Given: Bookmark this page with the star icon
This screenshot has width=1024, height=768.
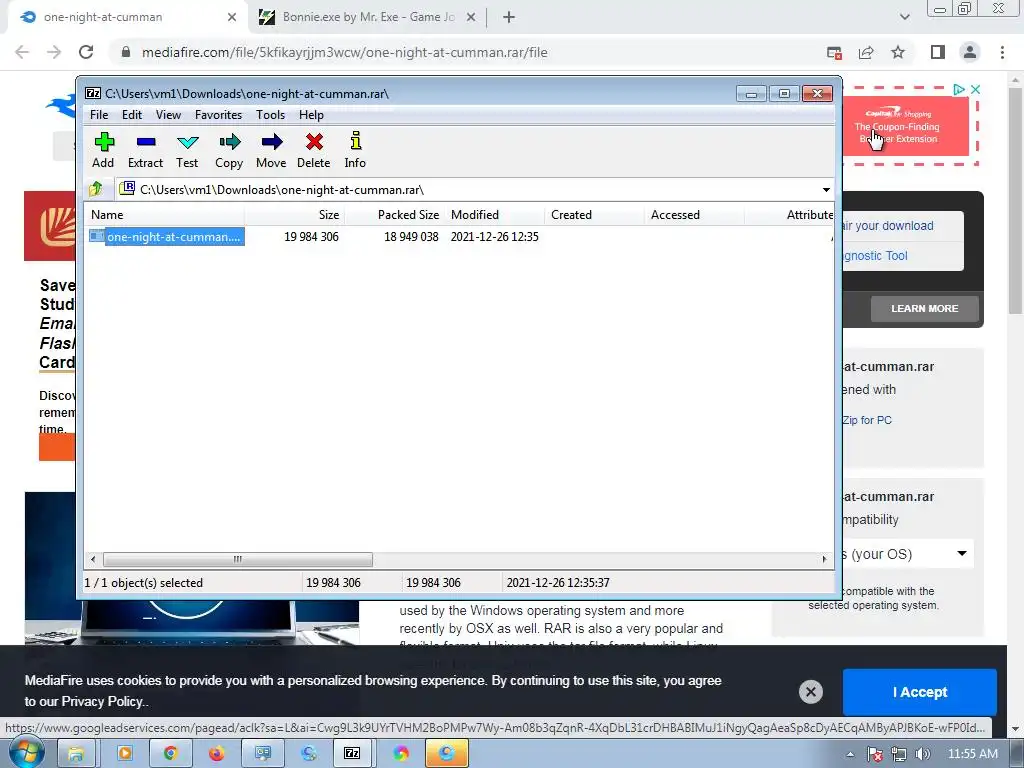Looking at the screenshot, I should [898, 52].
